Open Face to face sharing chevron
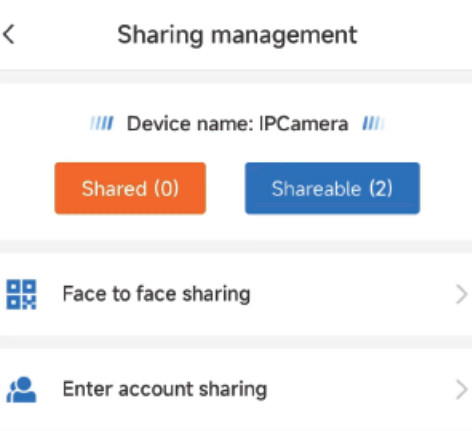The image size is (472, 431). click(x=462, y=294)
